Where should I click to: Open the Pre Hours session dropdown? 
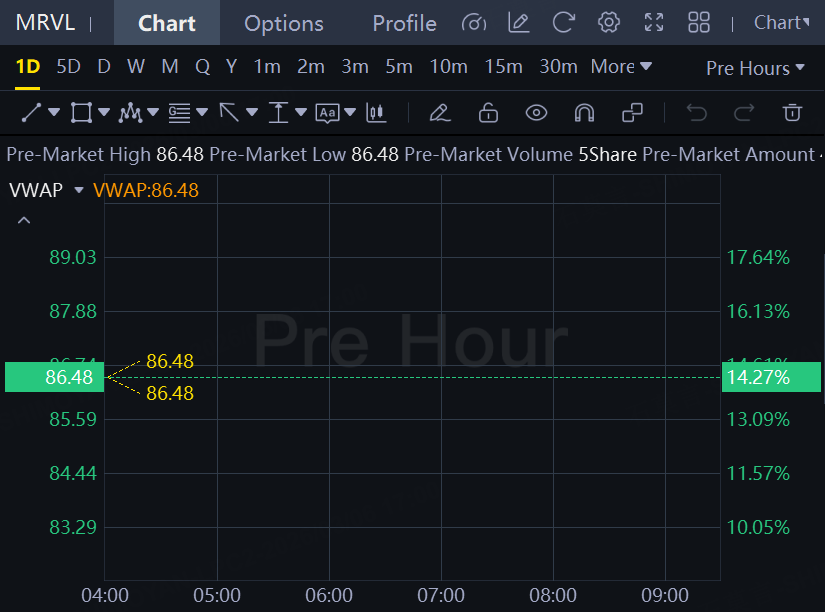755,68
